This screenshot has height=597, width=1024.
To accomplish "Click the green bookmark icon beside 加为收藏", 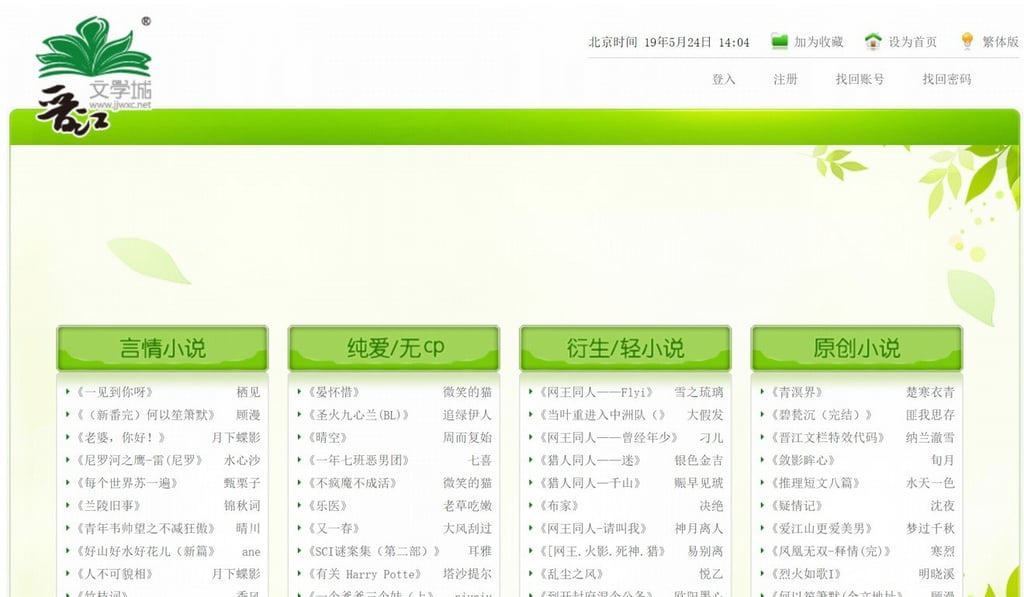I will tap(780, 41).
